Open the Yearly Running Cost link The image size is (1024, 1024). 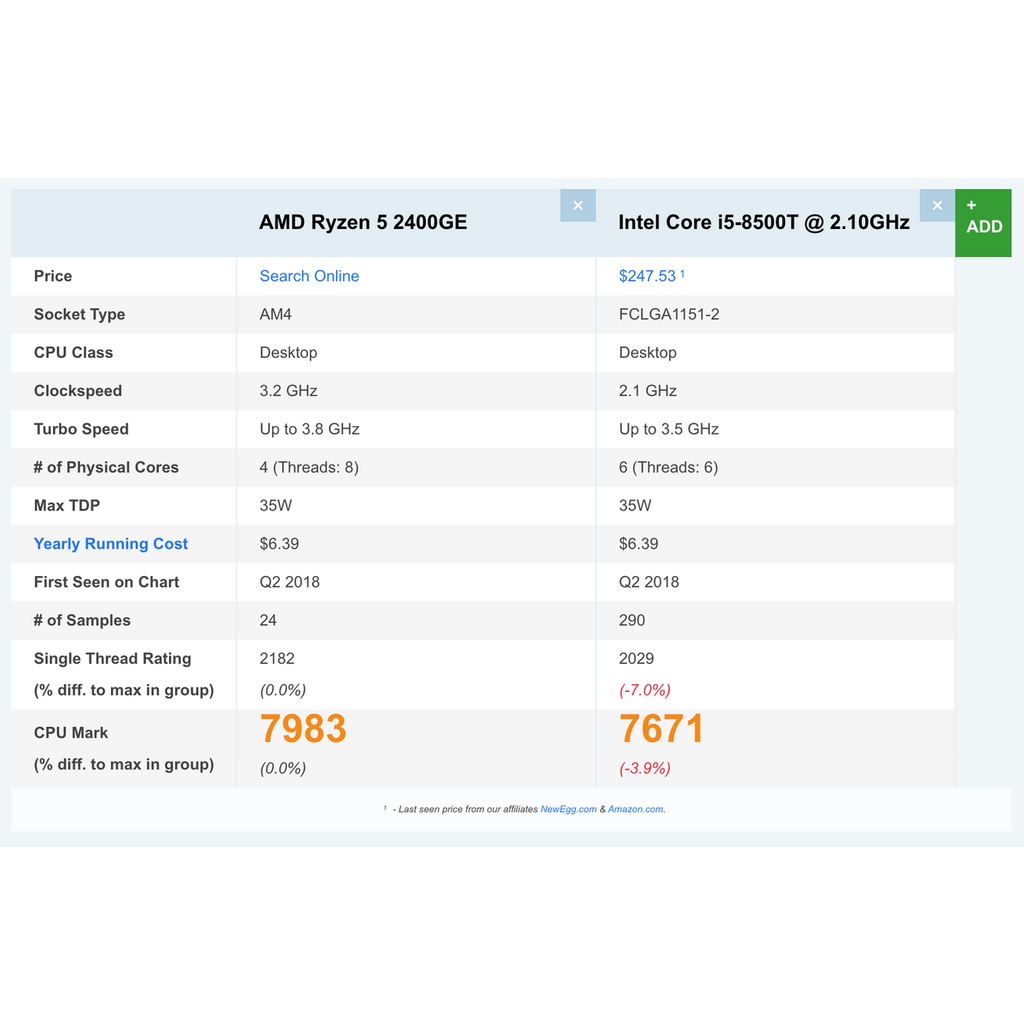coord(111,544)
